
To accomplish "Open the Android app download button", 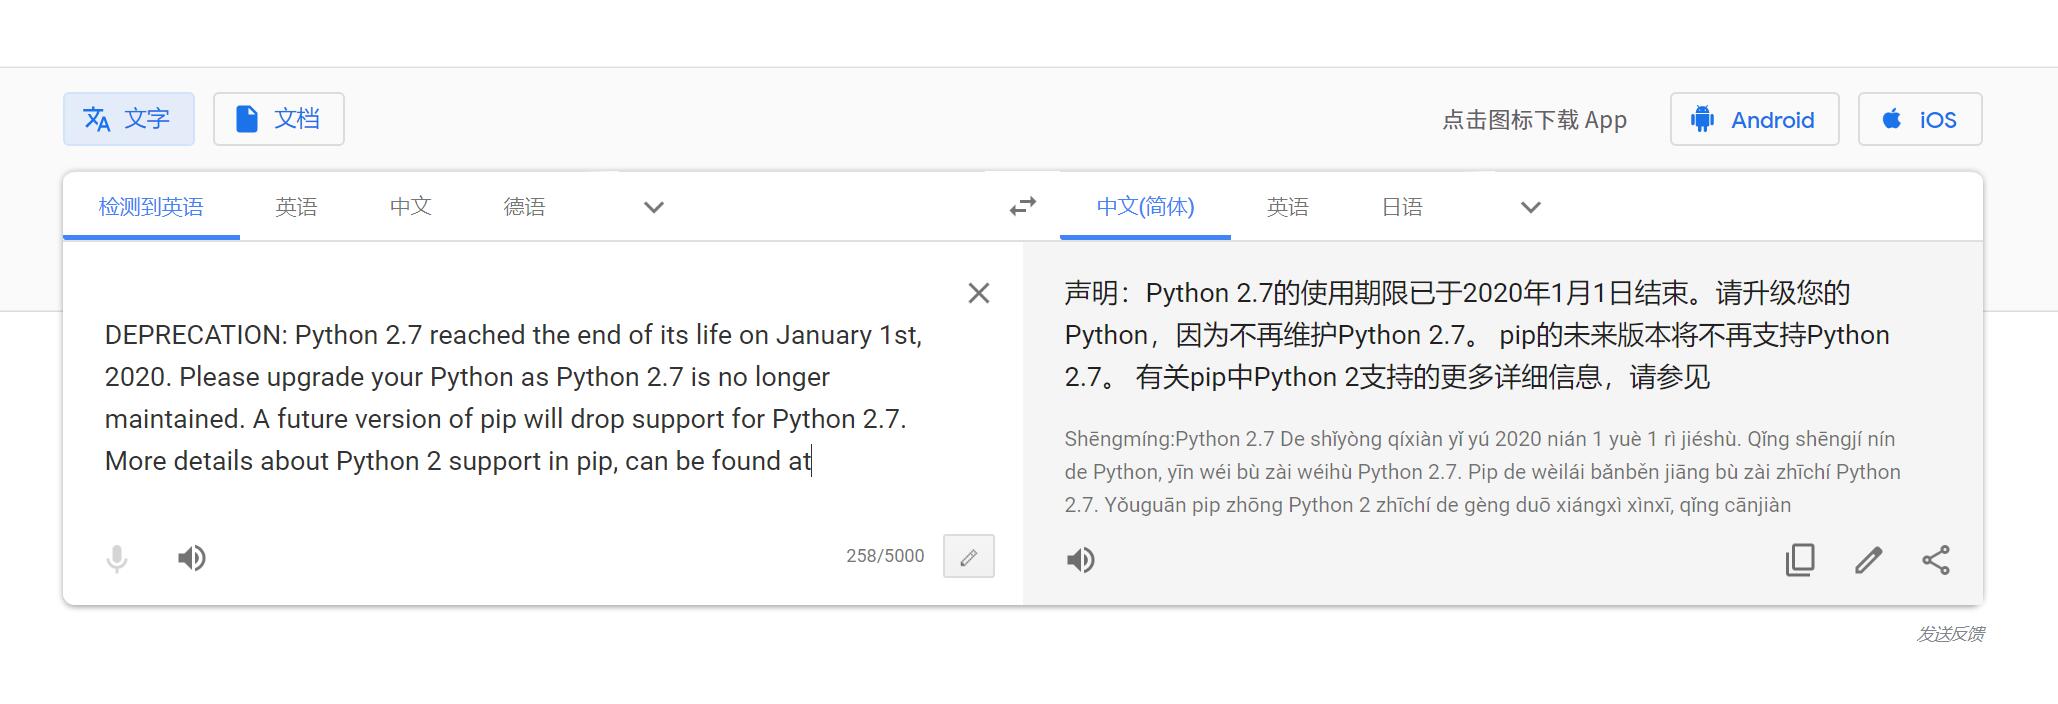I will click(x=1754, y=120).
